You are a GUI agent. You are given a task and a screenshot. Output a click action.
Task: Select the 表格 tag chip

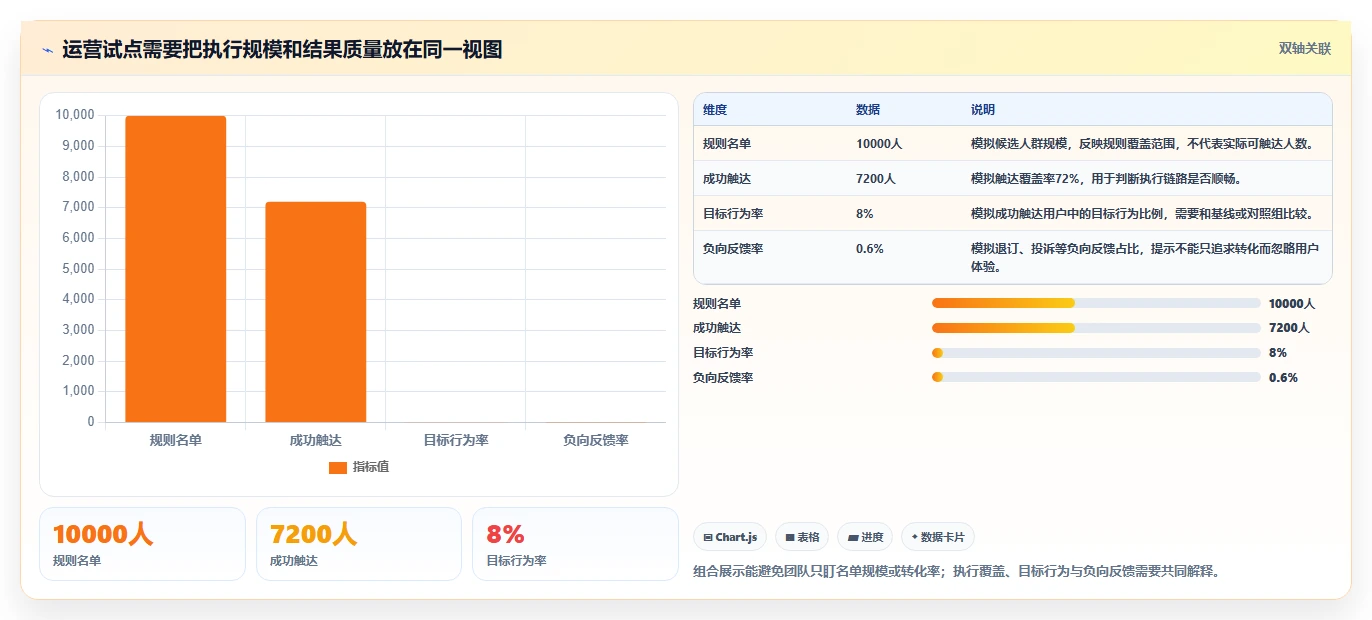click(x=802, y=537)
